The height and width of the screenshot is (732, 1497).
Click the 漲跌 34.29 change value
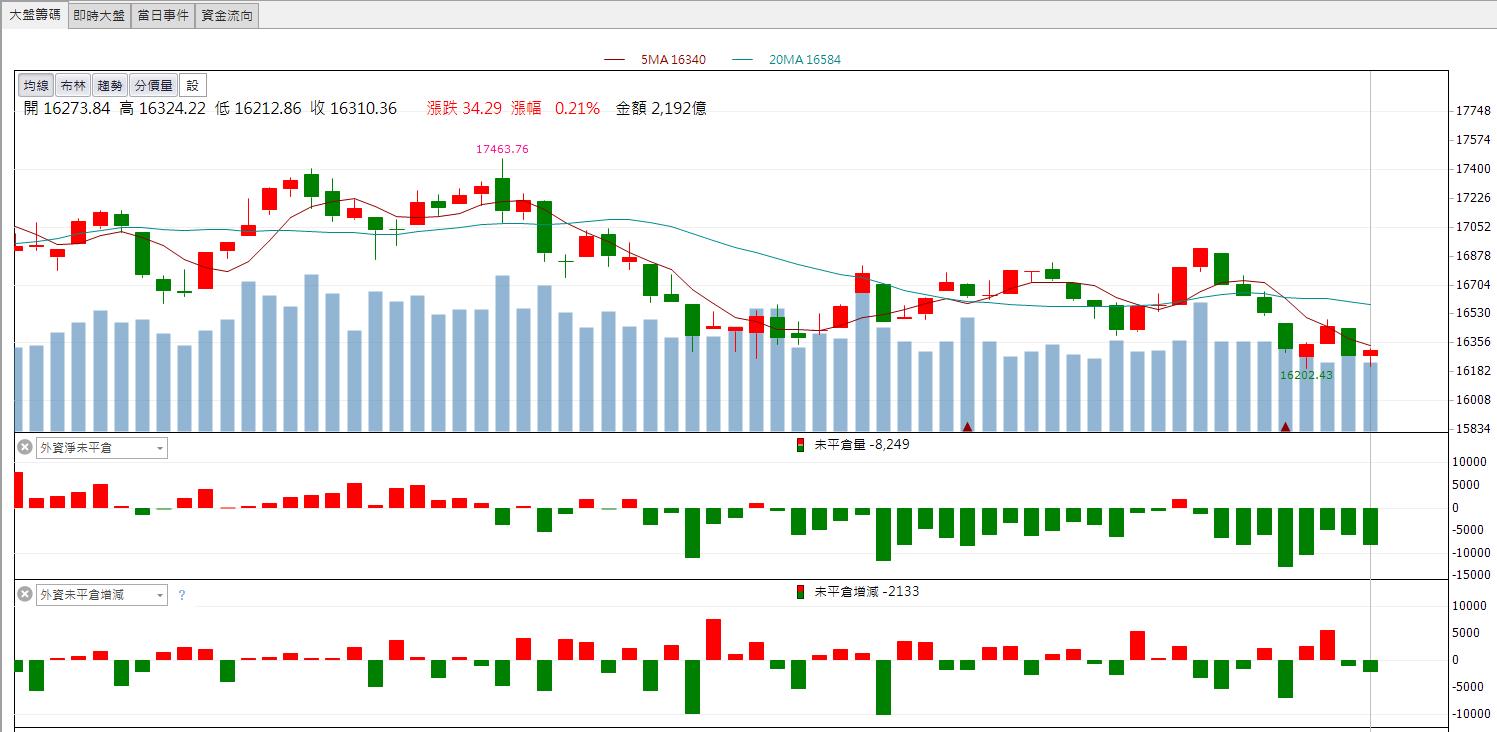pyautogui.click(x=463, y=108)
